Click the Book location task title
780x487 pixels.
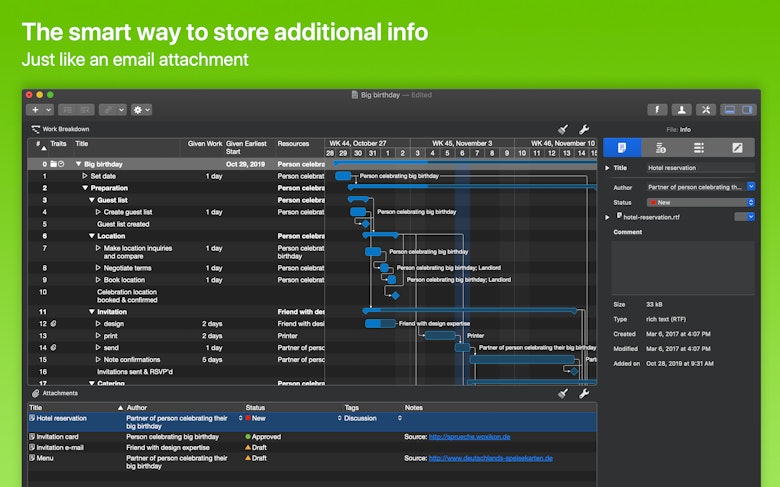click(124, 280)
